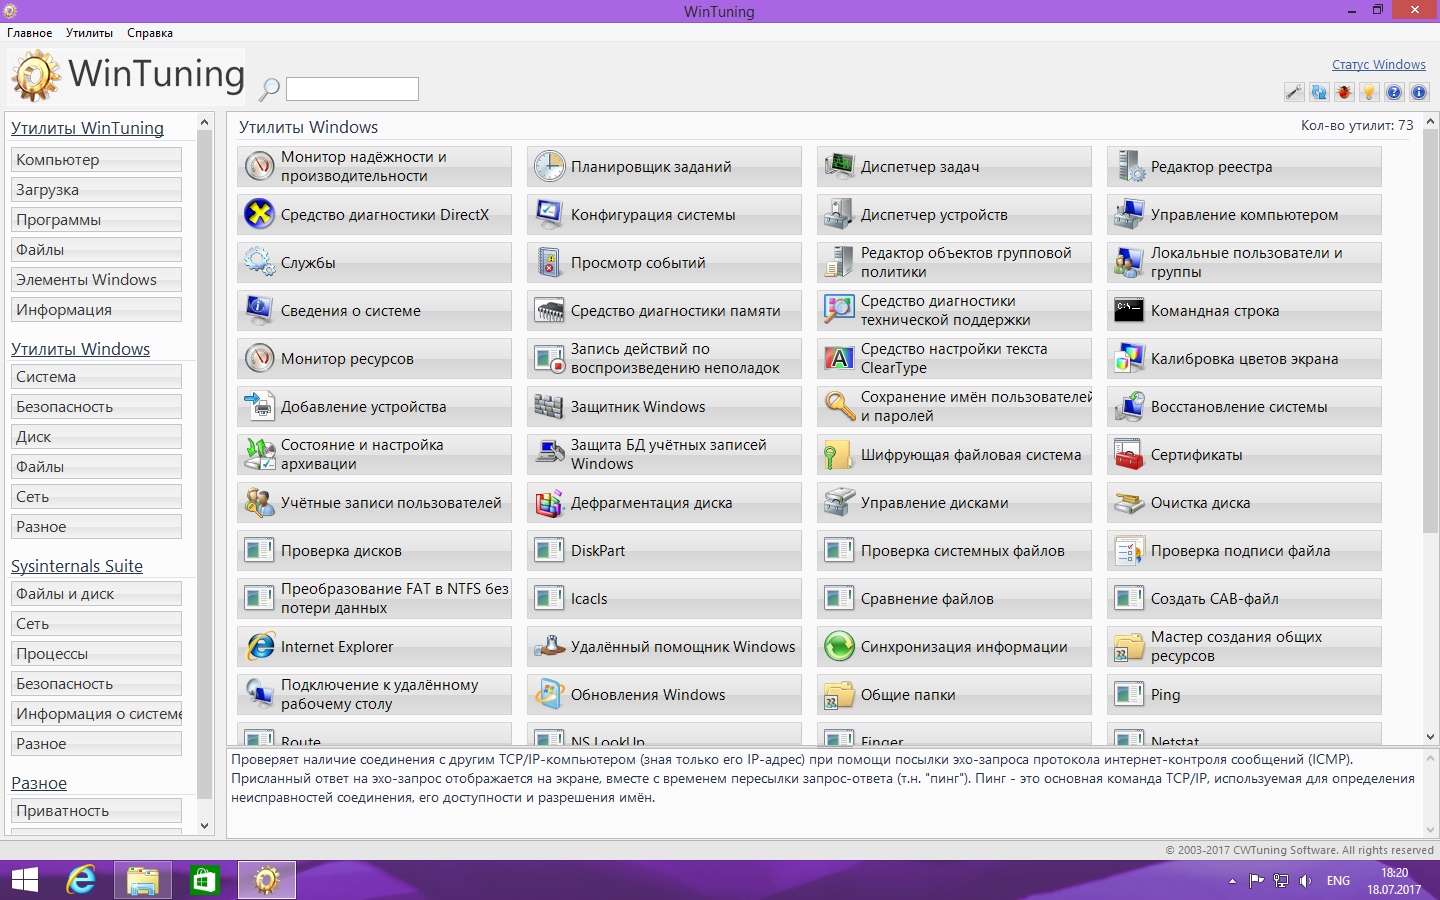
Task: Open Диспетчер устройств
Action: (x=954, y=214)
